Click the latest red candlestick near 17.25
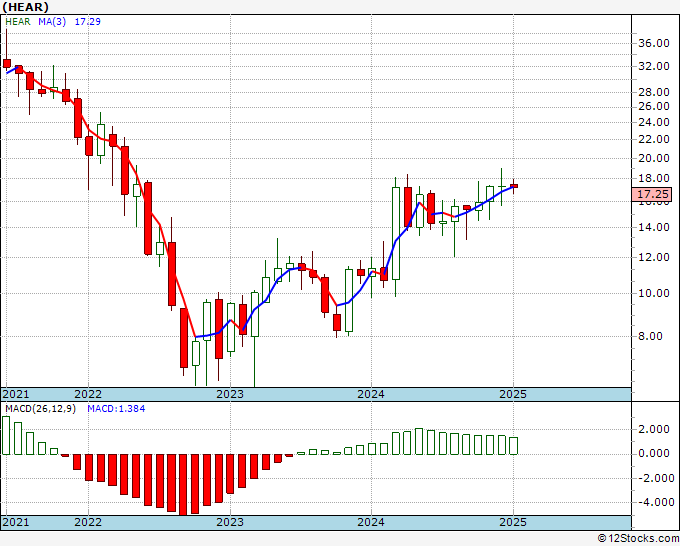This screenshot has width=680, height=546. point(513,186)
